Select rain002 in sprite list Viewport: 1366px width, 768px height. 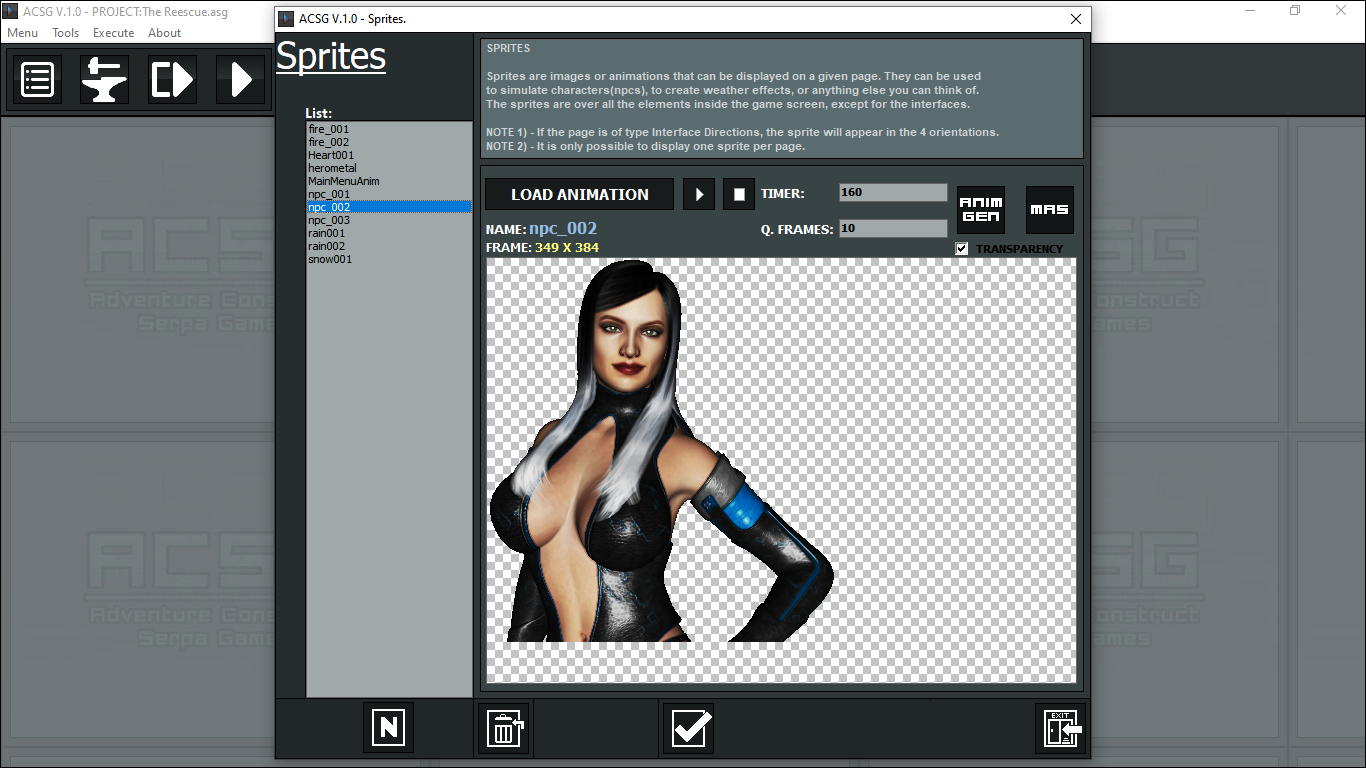389,246
